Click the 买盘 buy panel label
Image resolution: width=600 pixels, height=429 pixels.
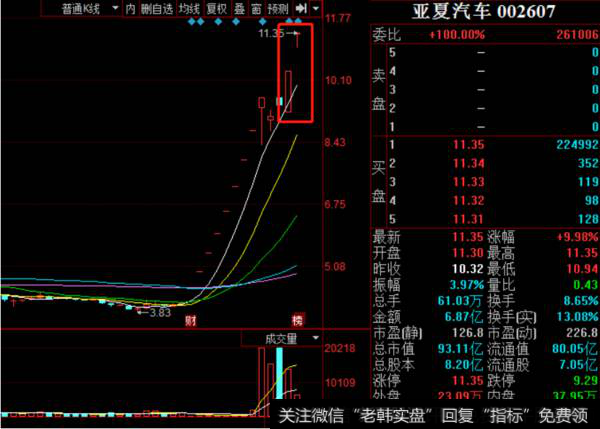378,182
